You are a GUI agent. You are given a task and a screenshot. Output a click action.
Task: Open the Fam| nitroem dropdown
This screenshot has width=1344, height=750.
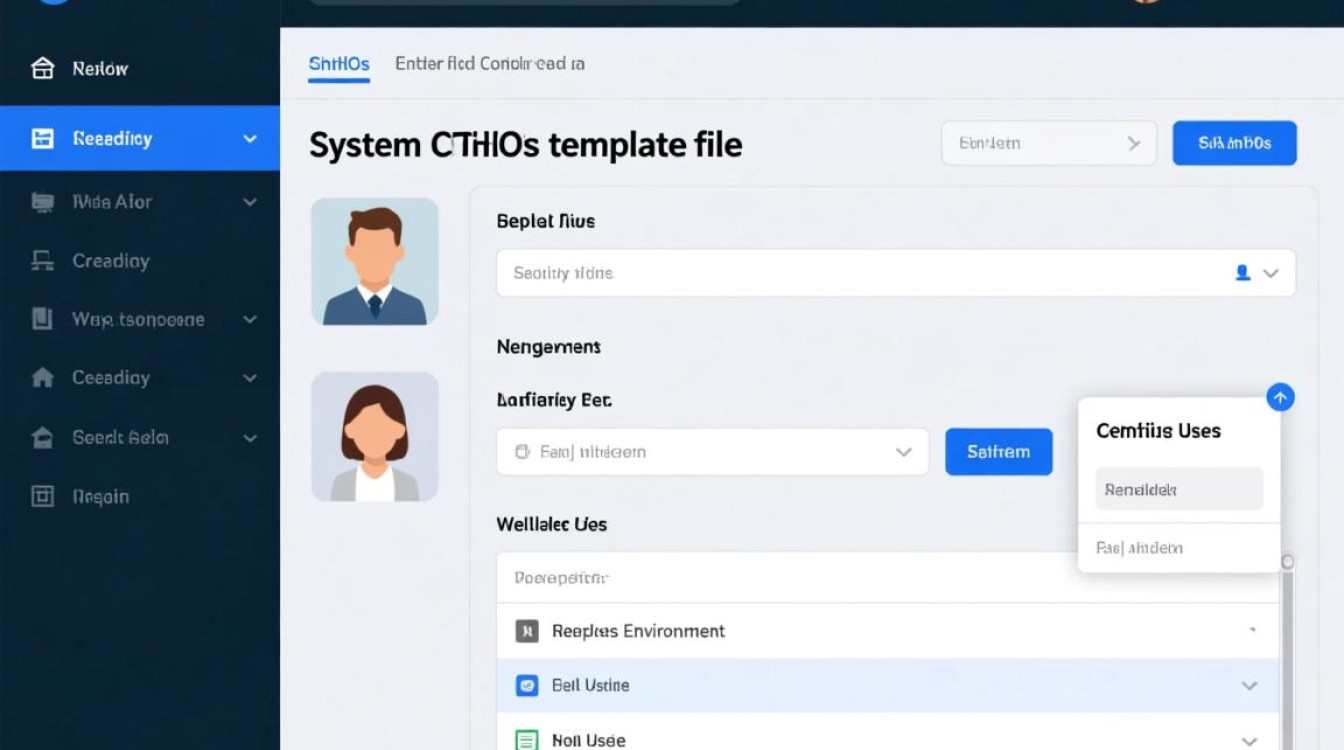[712, 452]
